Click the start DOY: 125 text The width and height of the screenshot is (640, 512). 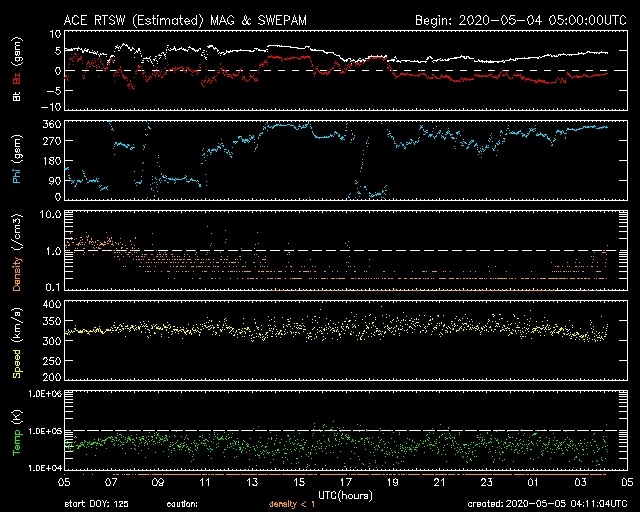click(96, 504)
